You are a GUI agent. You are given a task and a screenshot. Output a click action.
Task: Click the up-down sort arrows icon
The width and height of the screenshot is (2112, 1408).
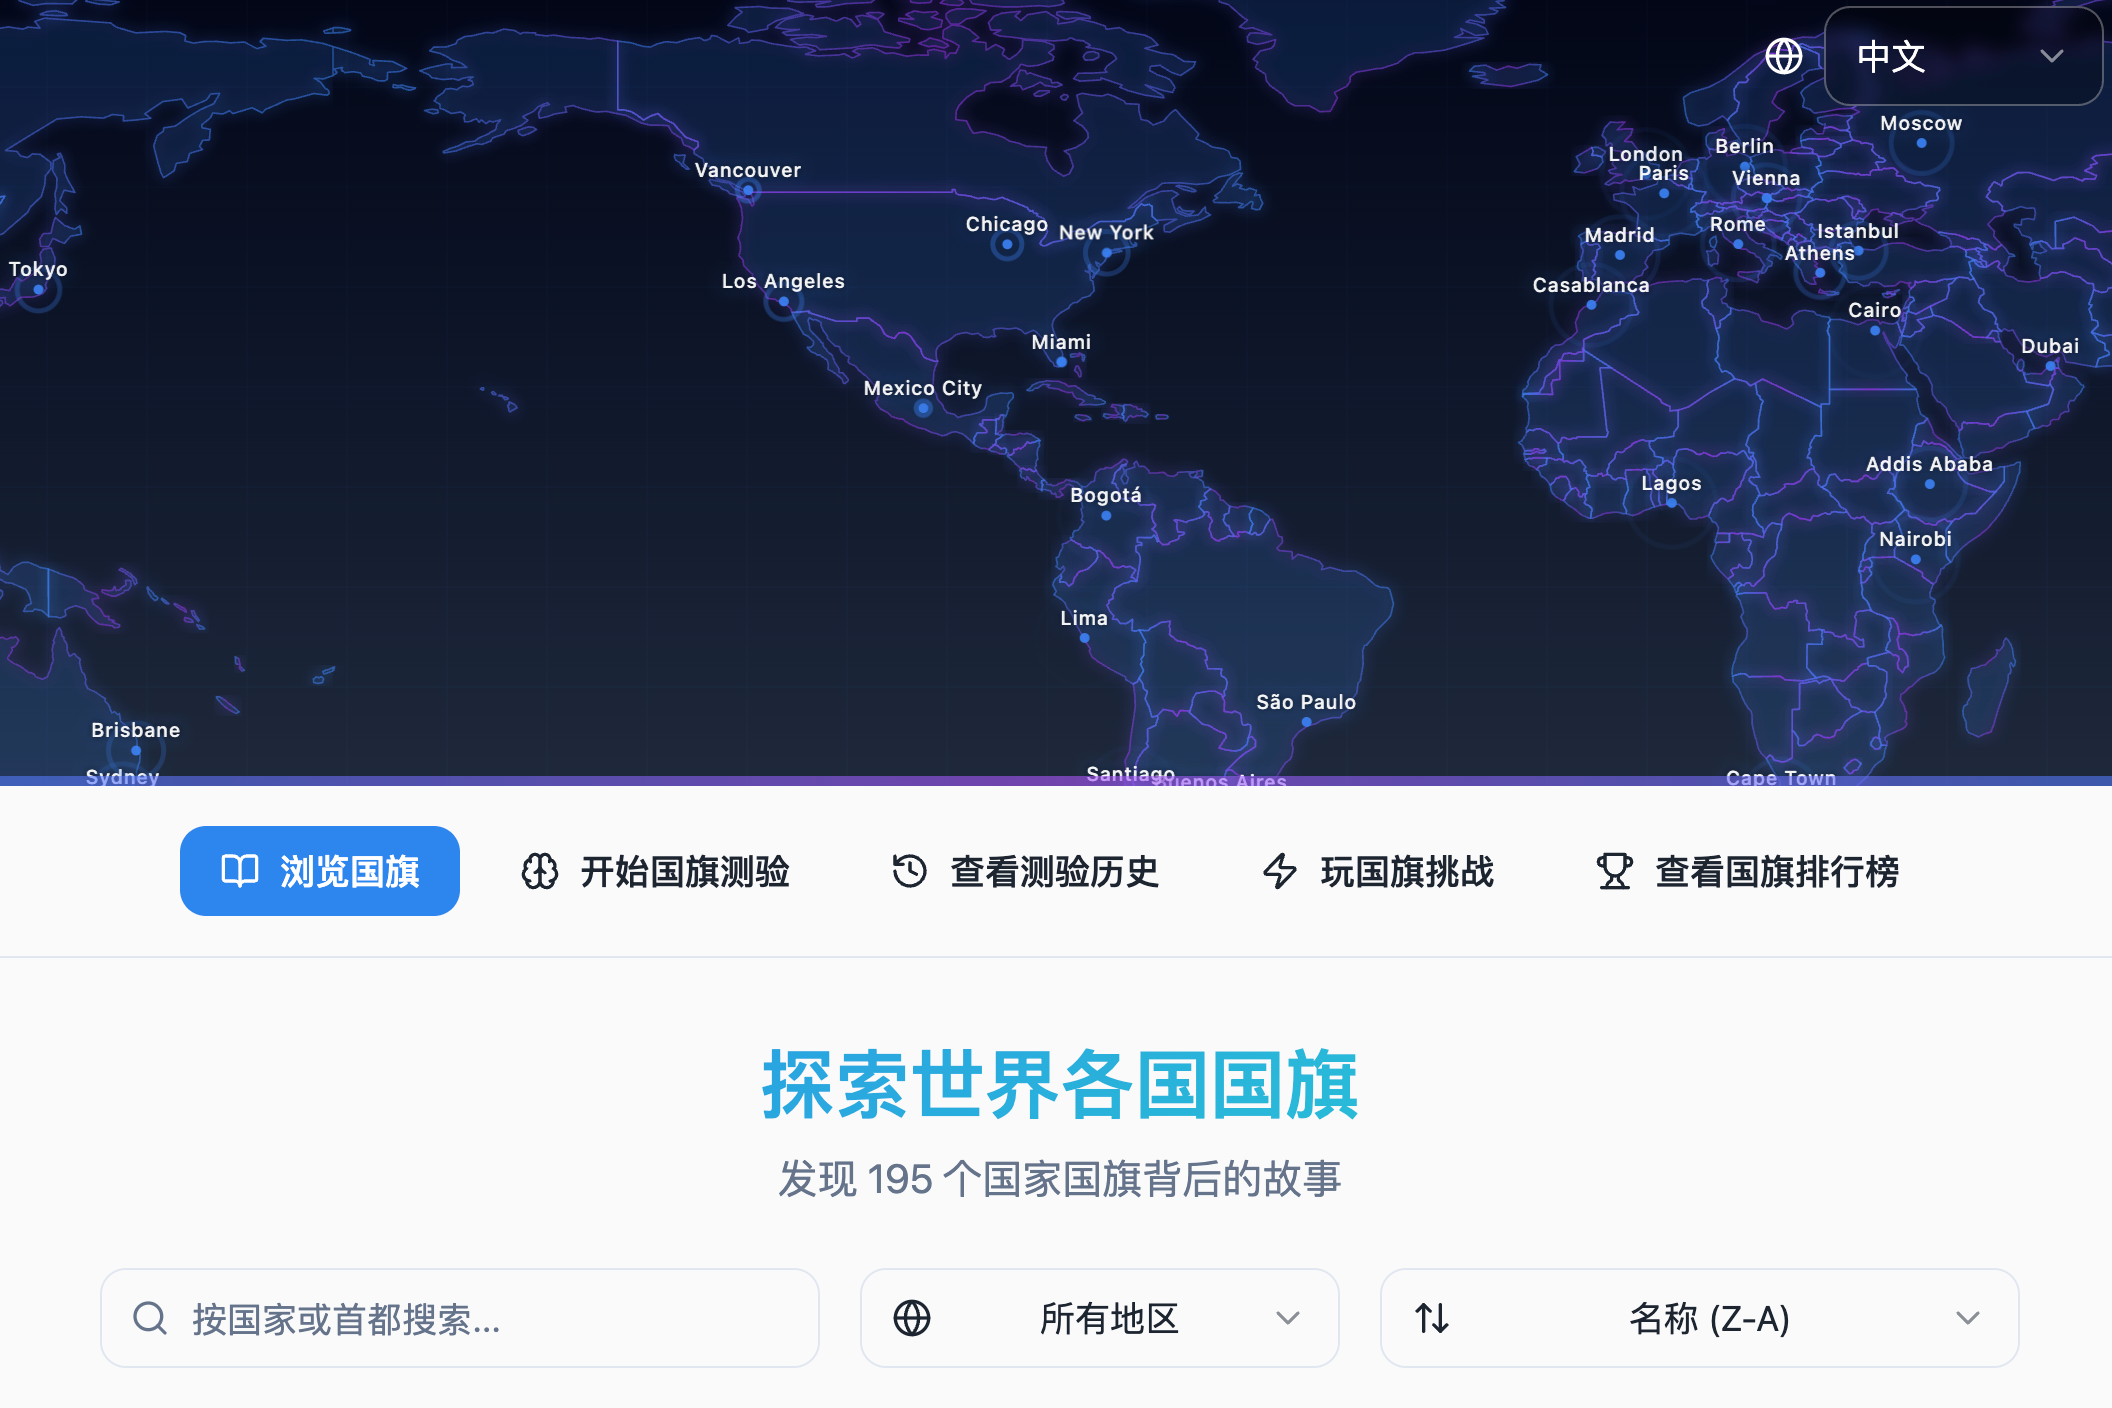tap(1432, 1318)
